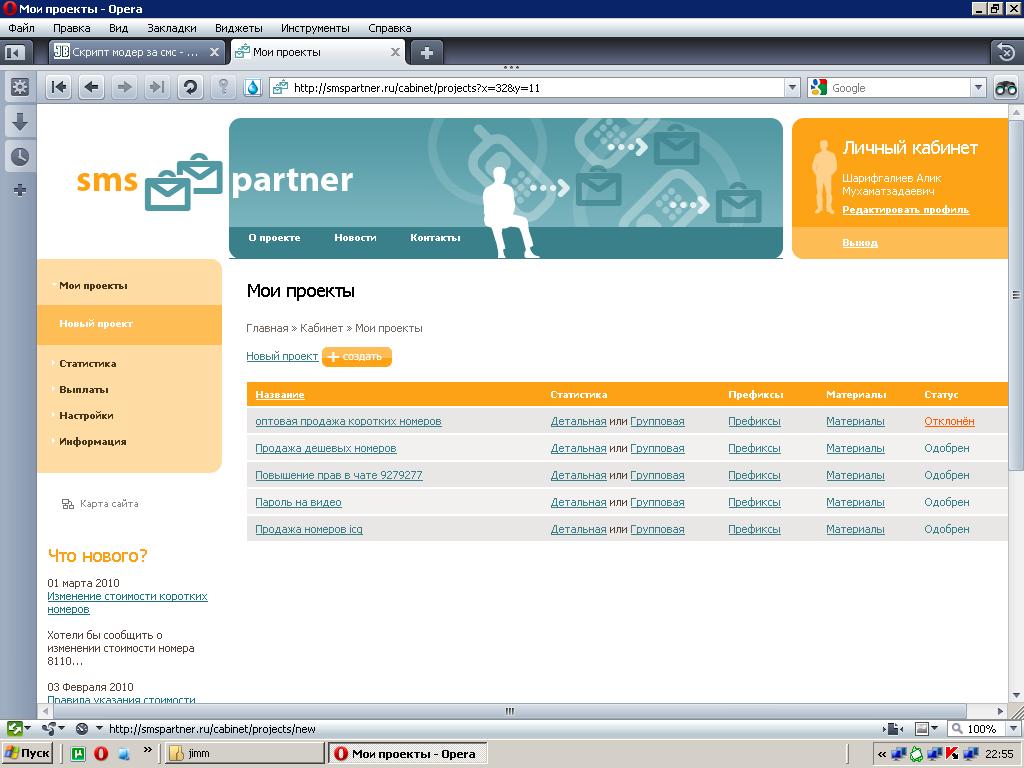Expand the Opera Unite dropdown arrow in the status bar

coord(61,728)
